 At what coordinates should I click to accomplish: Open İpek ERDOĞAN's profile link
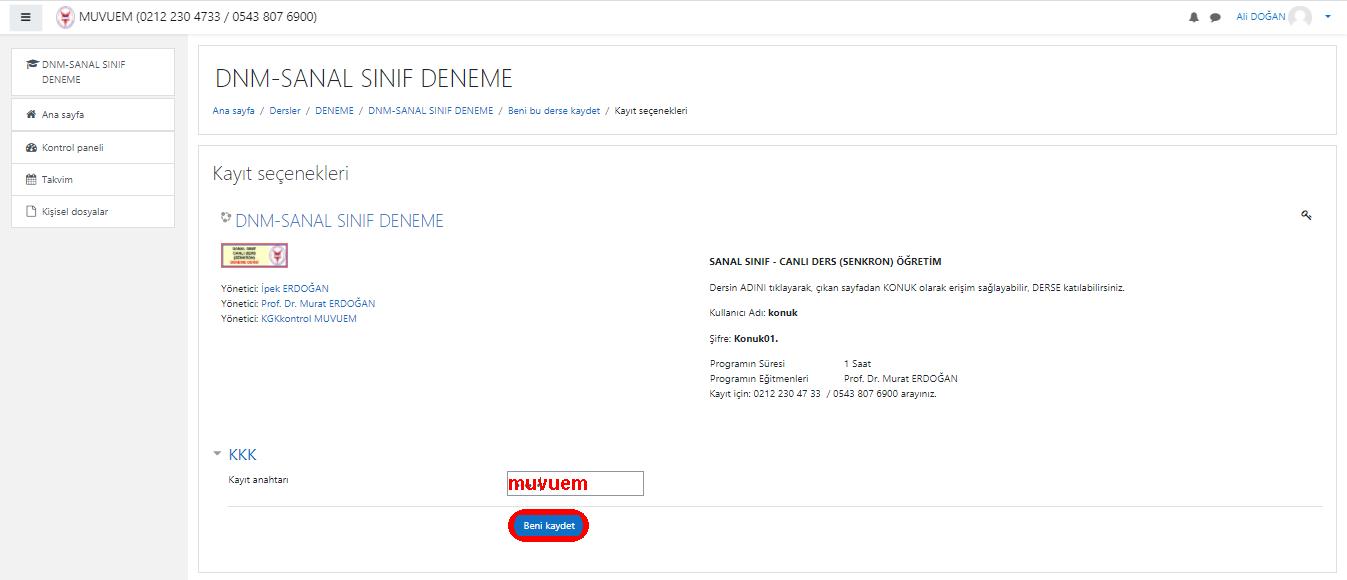[294, 288]
